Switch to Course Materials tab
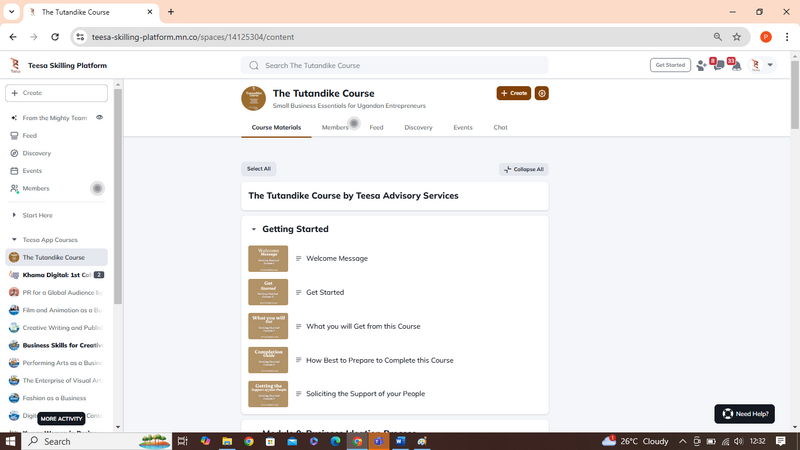Viewport: 800px width, 450px height. (x=276, y=128)
